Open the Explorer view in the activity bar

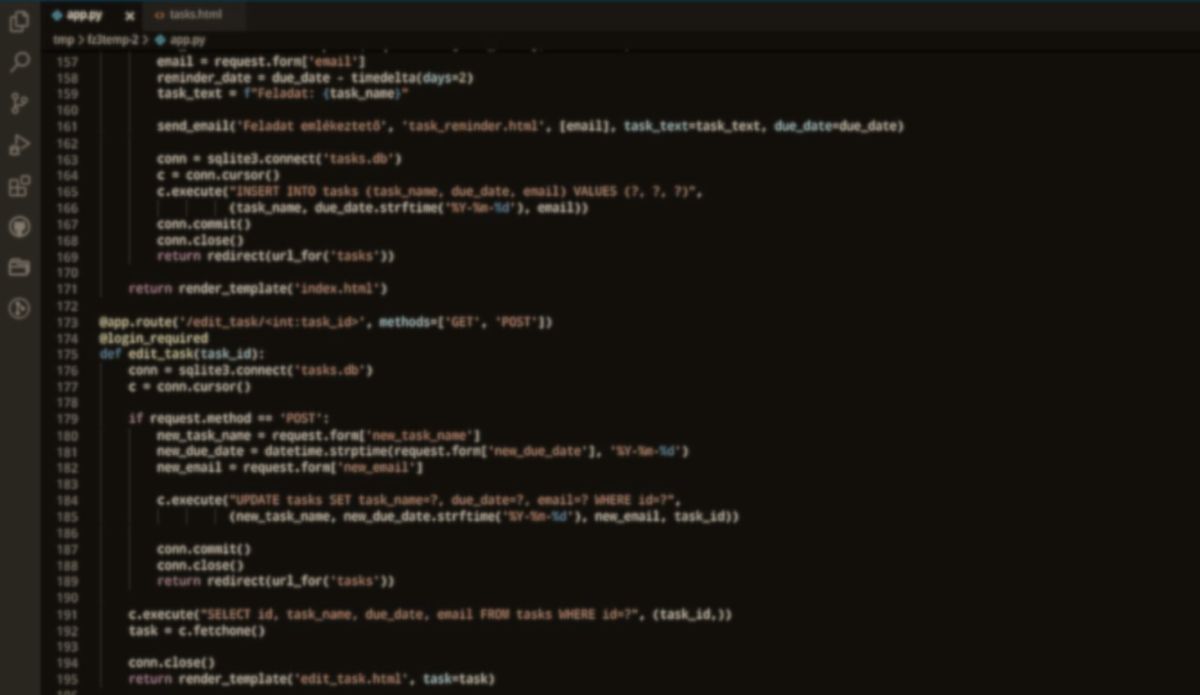[x=19, y=22]
